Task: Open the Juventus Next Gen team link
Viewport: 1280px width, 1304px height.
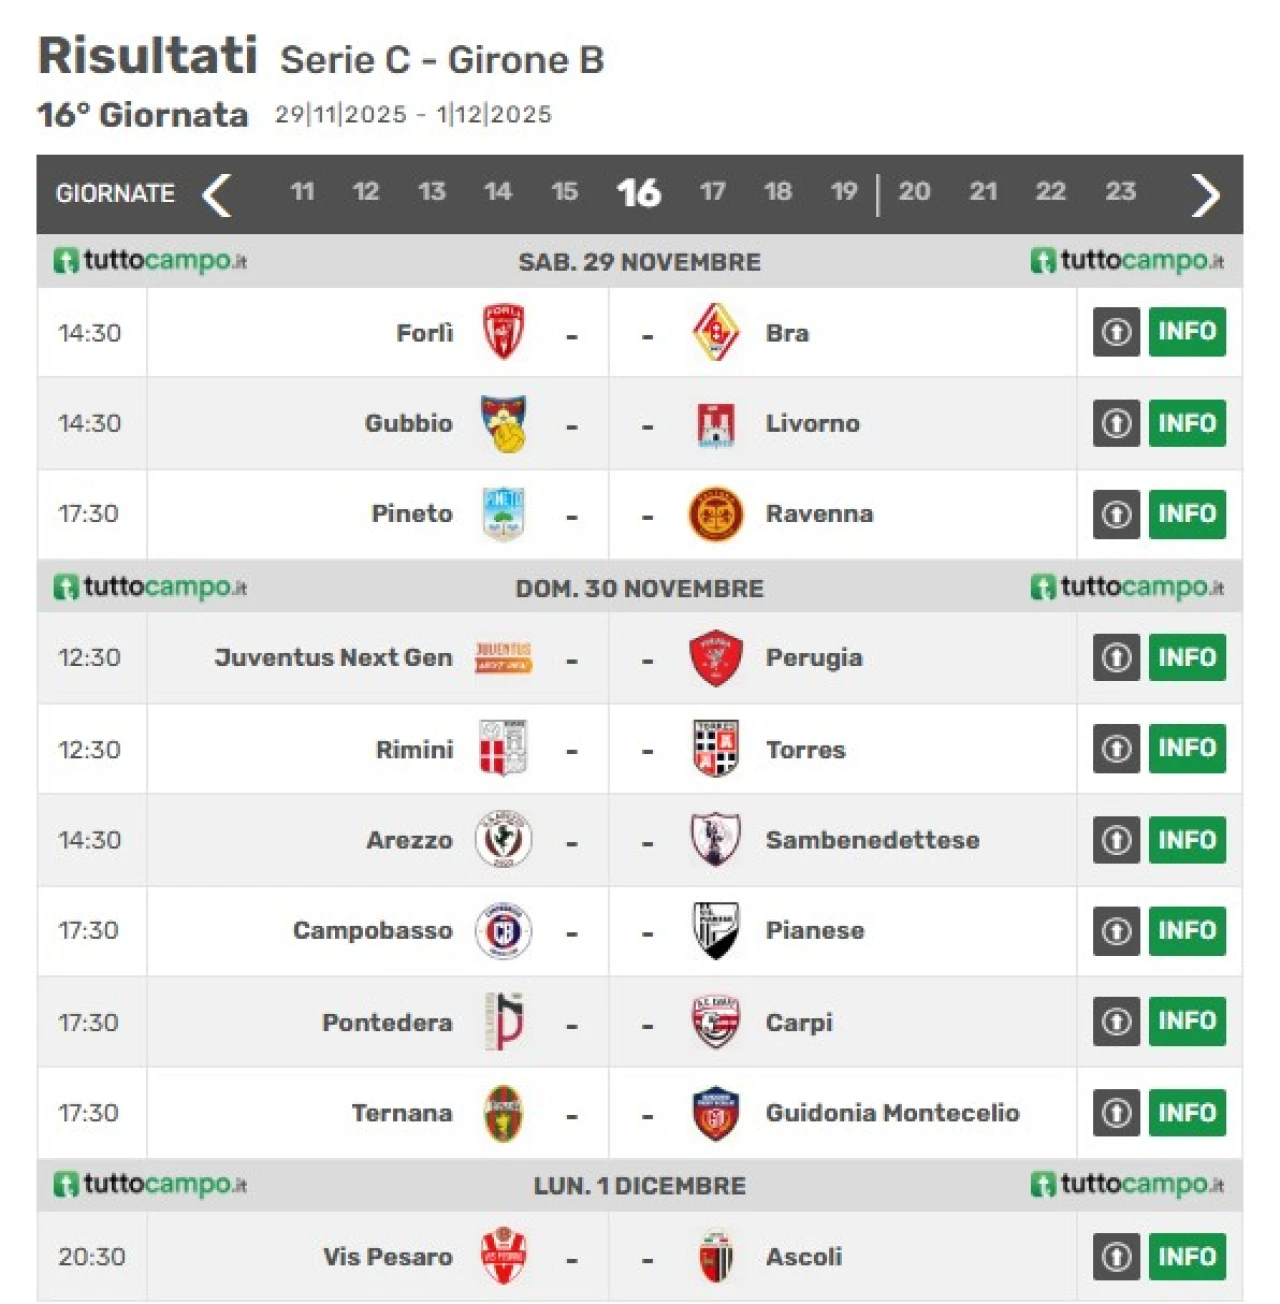Action: 333,658
